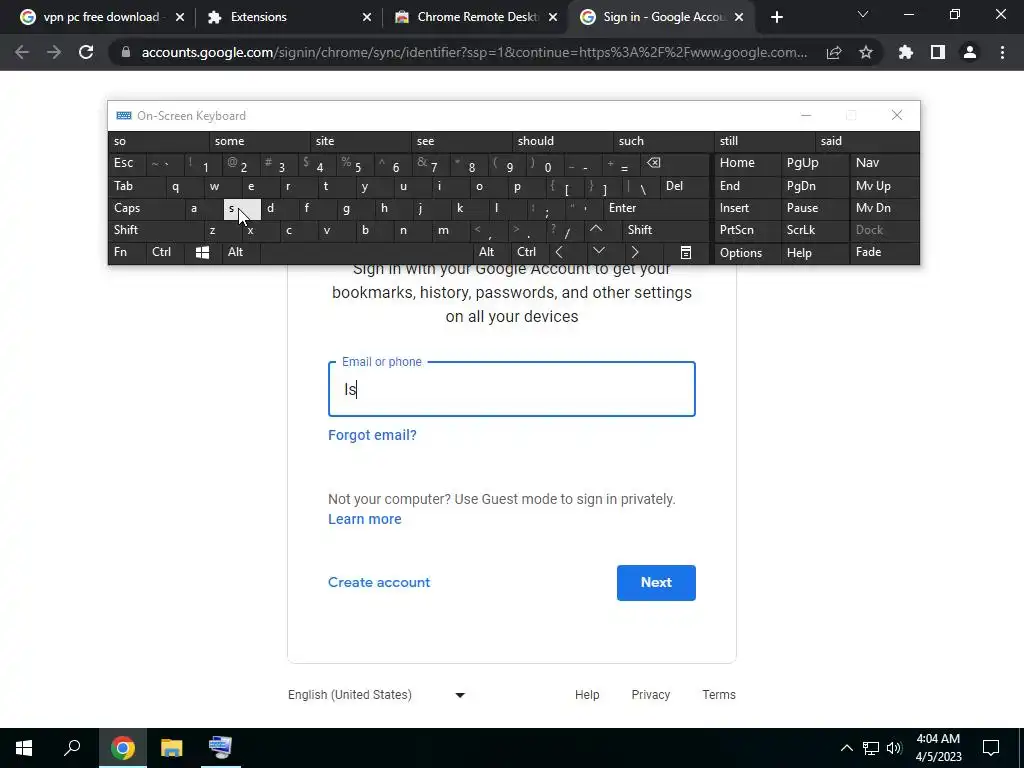Toggle right Shift key on On-Screen Keyboard
The width and height of the screenshot is (1024, 768).
coord(665,230)
